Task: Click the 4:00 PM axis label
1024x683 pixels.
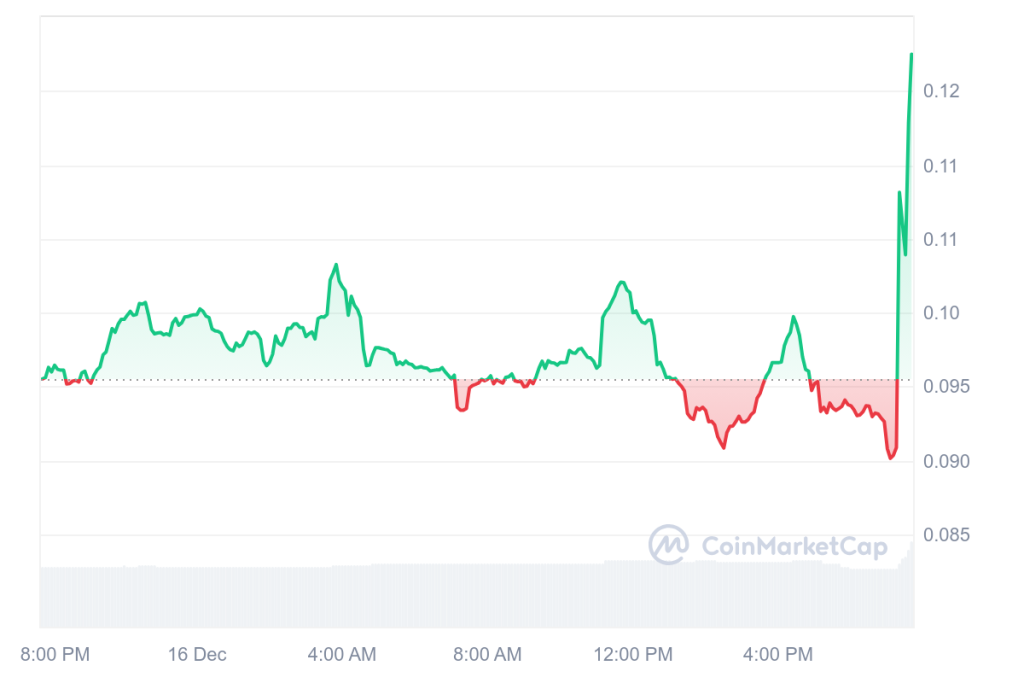Action: click(778, 655)
